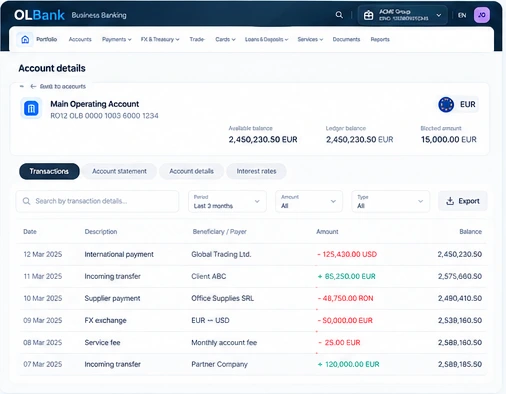Open the FX & Treasury menu dropdown
This screenshot has width=506, height=394.
tap(160, 39)
